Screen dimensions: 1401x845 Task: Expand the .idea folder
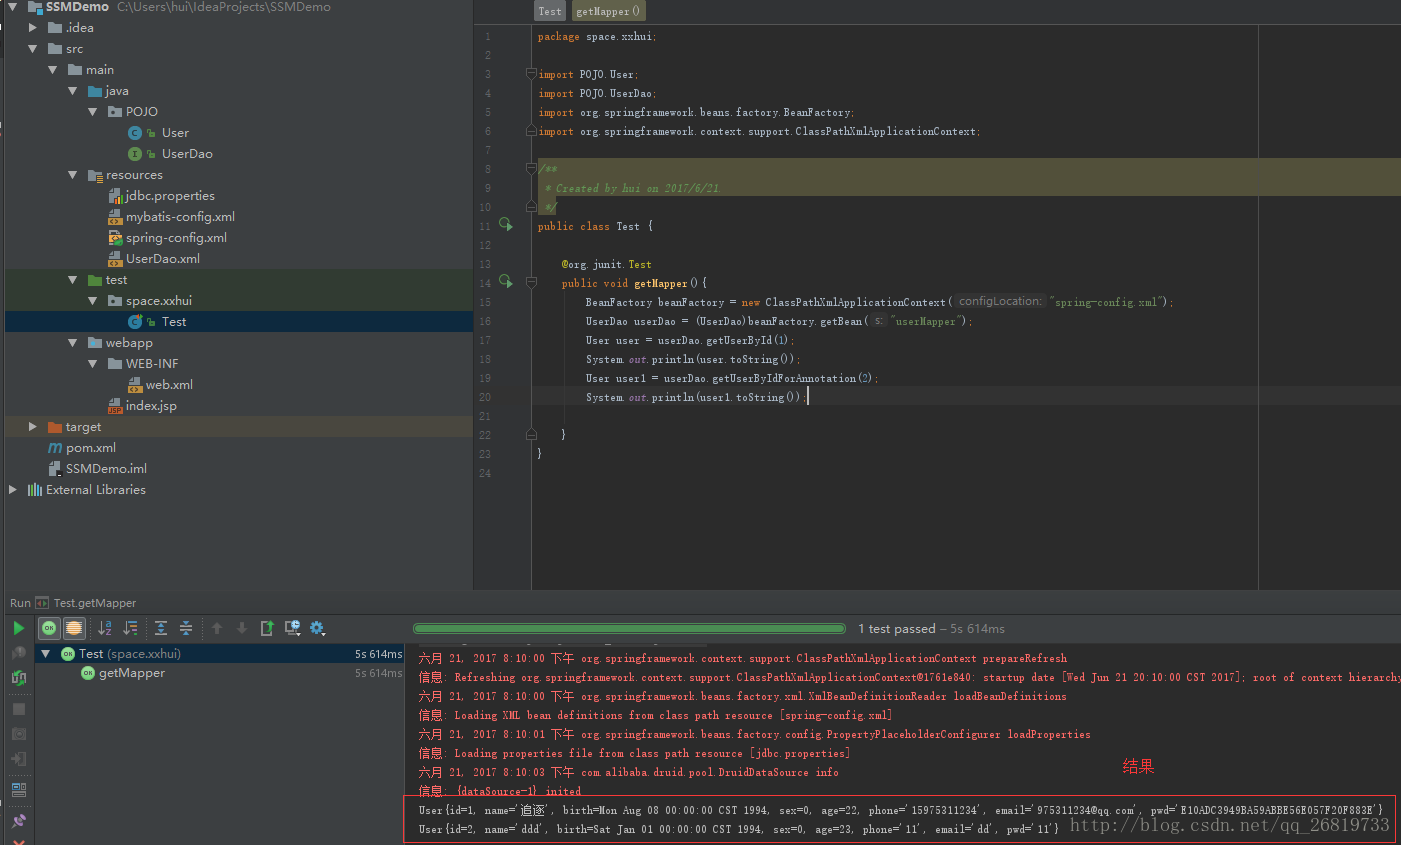[33, 28]
